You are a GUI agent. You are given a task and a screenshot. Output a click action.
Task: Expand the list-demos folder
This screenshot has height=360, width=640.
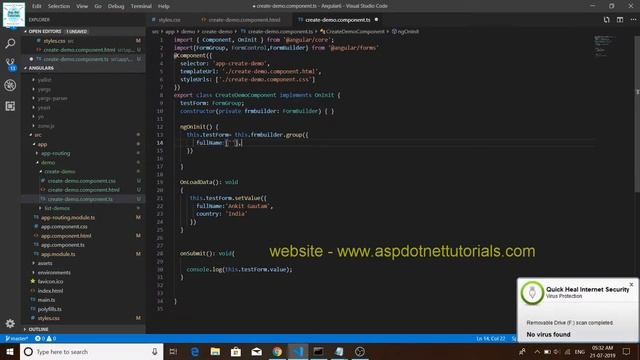(x=57, y=208)
